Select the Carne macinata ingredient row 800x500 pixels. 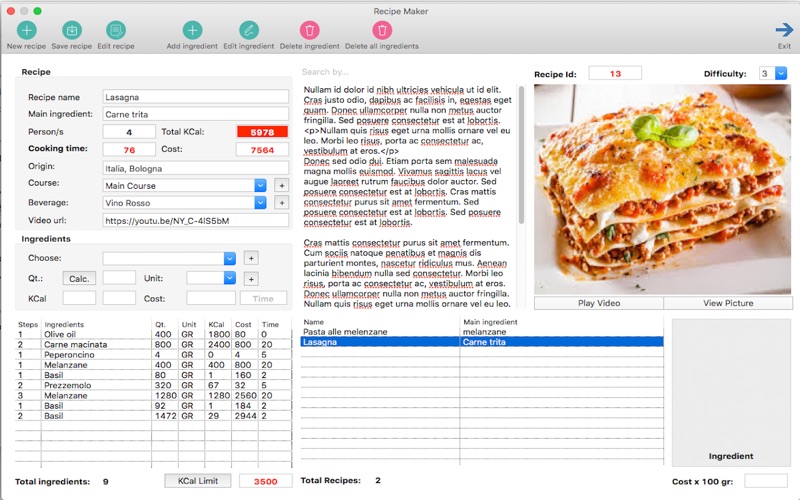click(153, 344)
